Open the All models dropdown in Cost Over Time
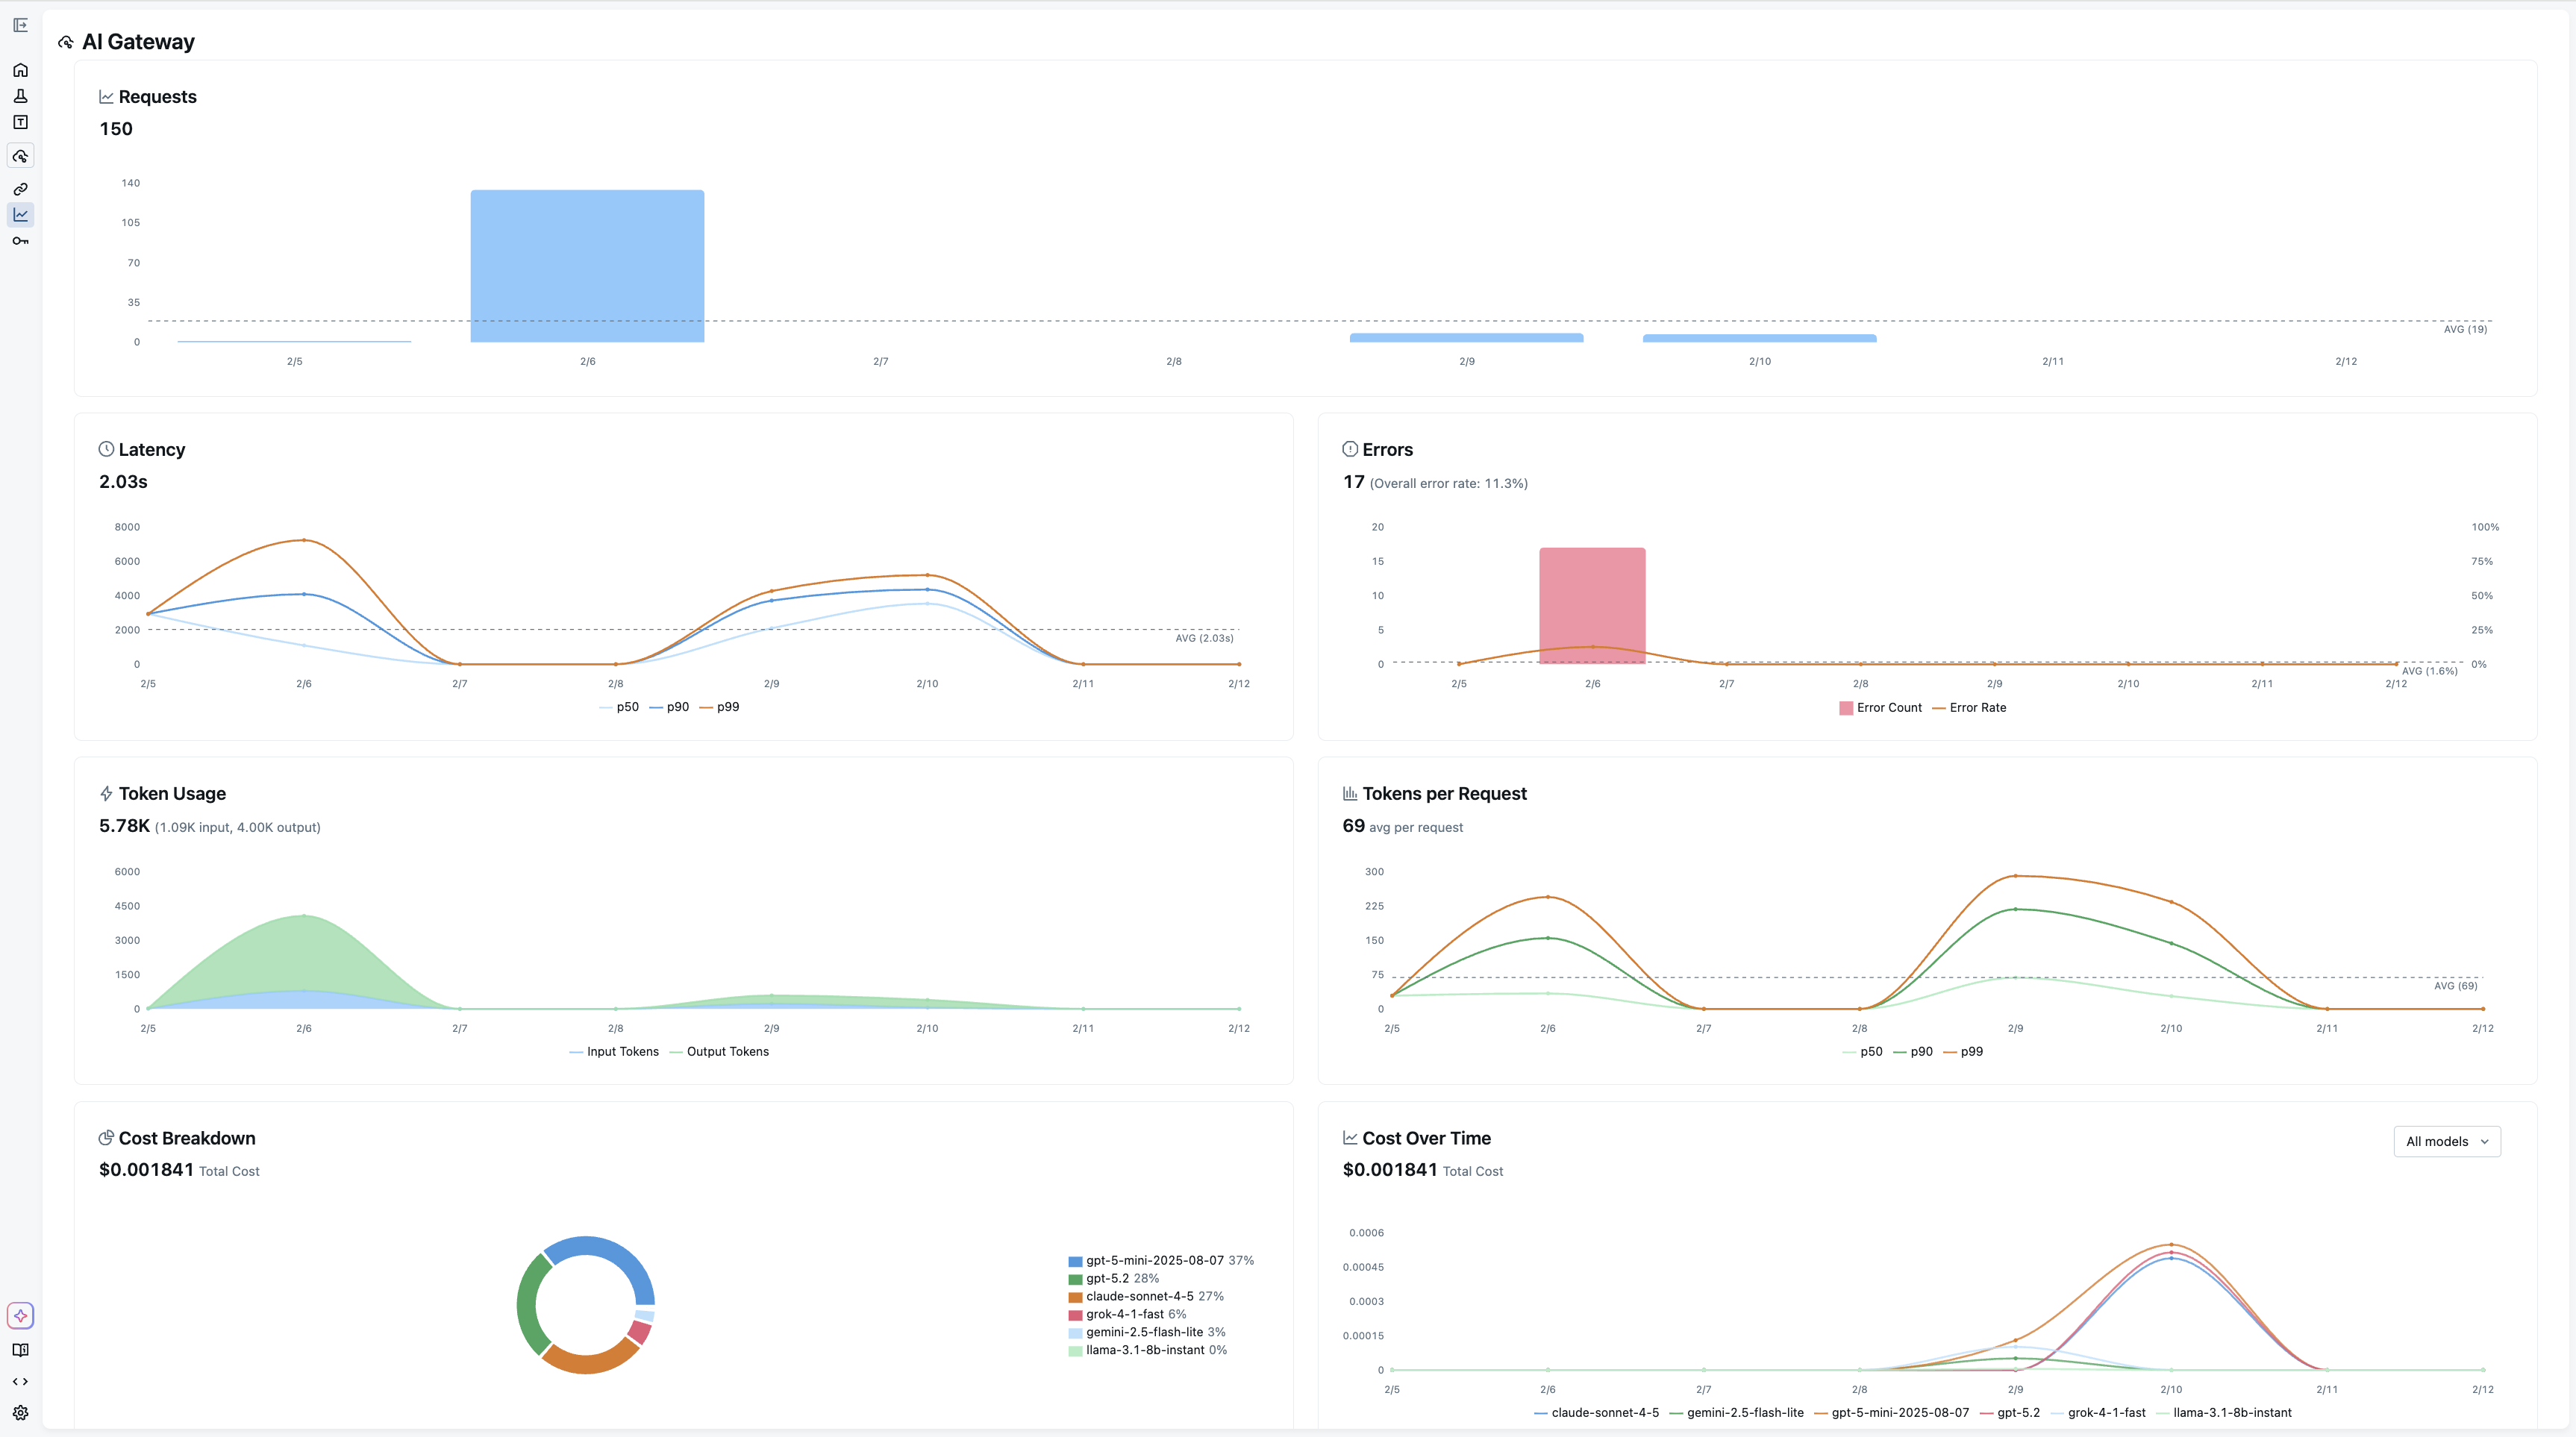This screenshot has height=1437, width=2576. point(2447,1141)
